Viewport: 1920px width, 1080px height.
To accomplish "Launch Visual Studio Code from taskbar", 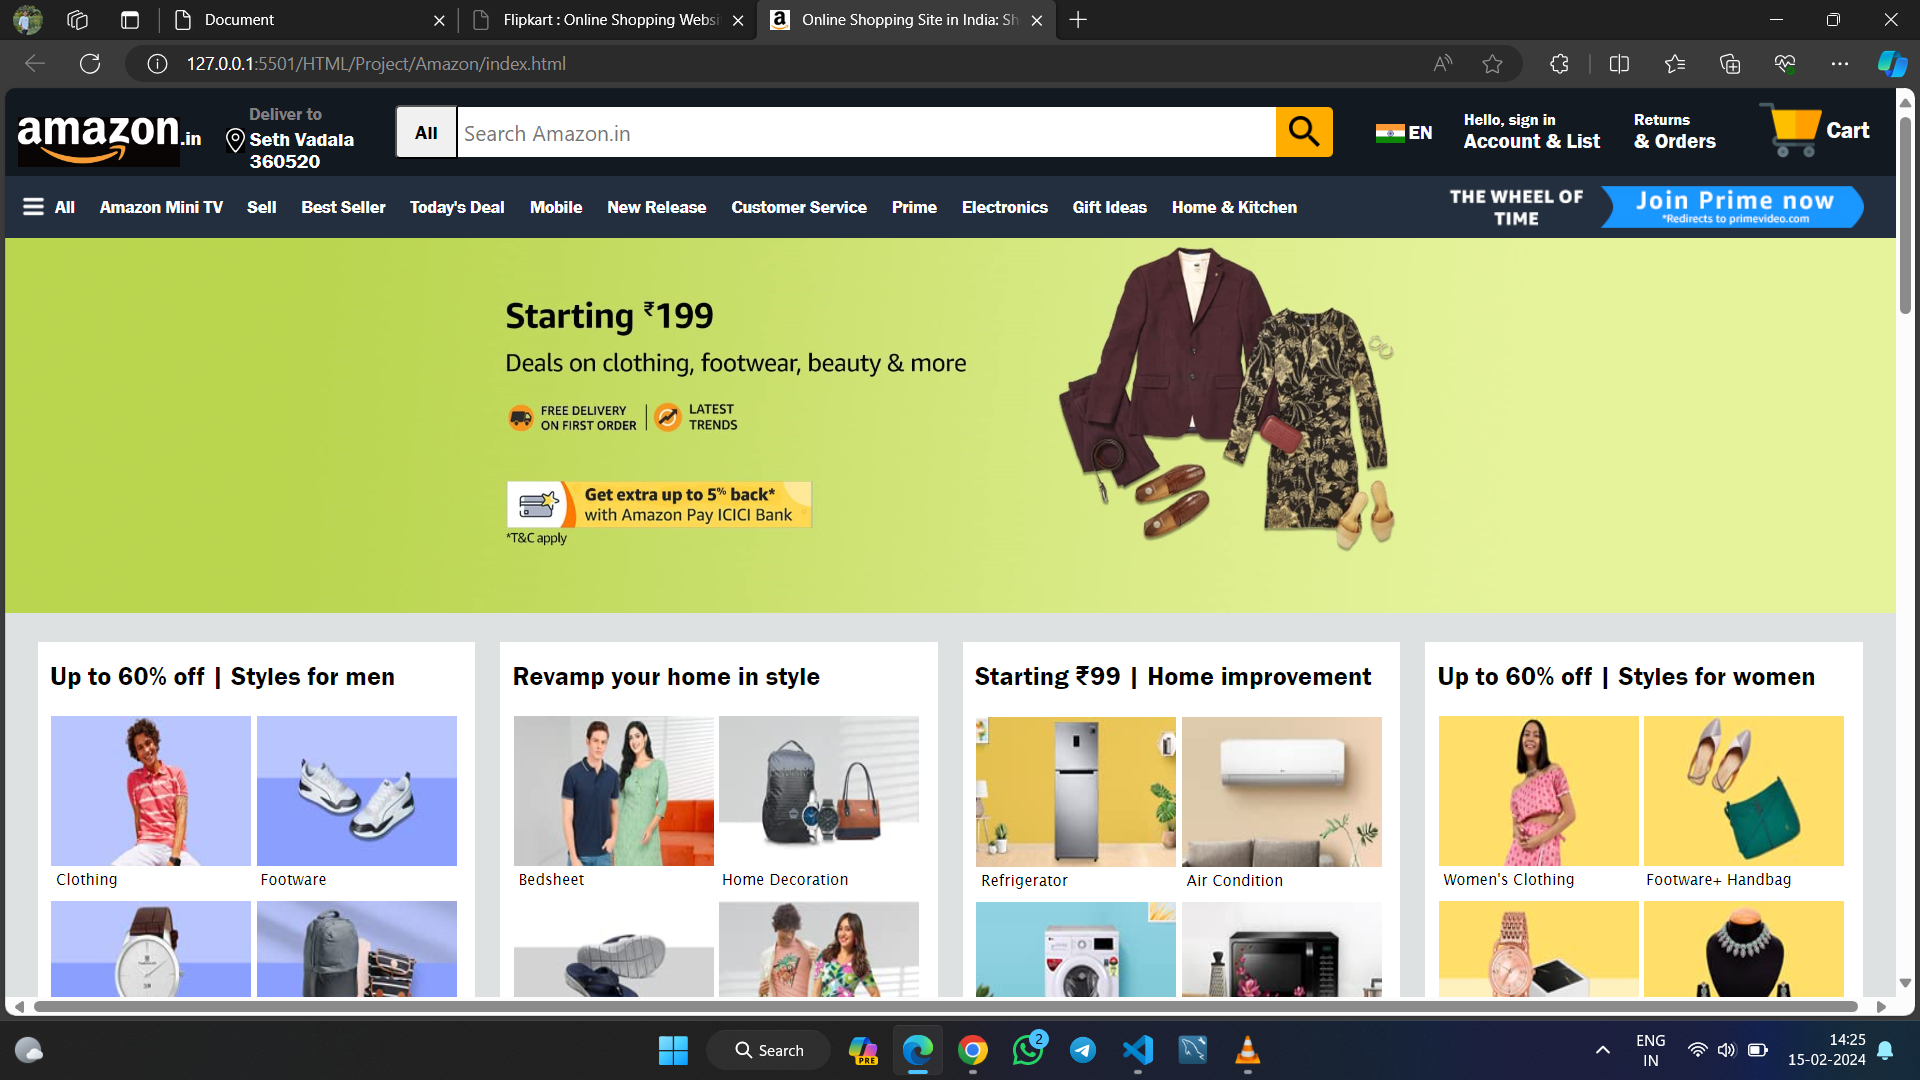I will (1138, 1050).
